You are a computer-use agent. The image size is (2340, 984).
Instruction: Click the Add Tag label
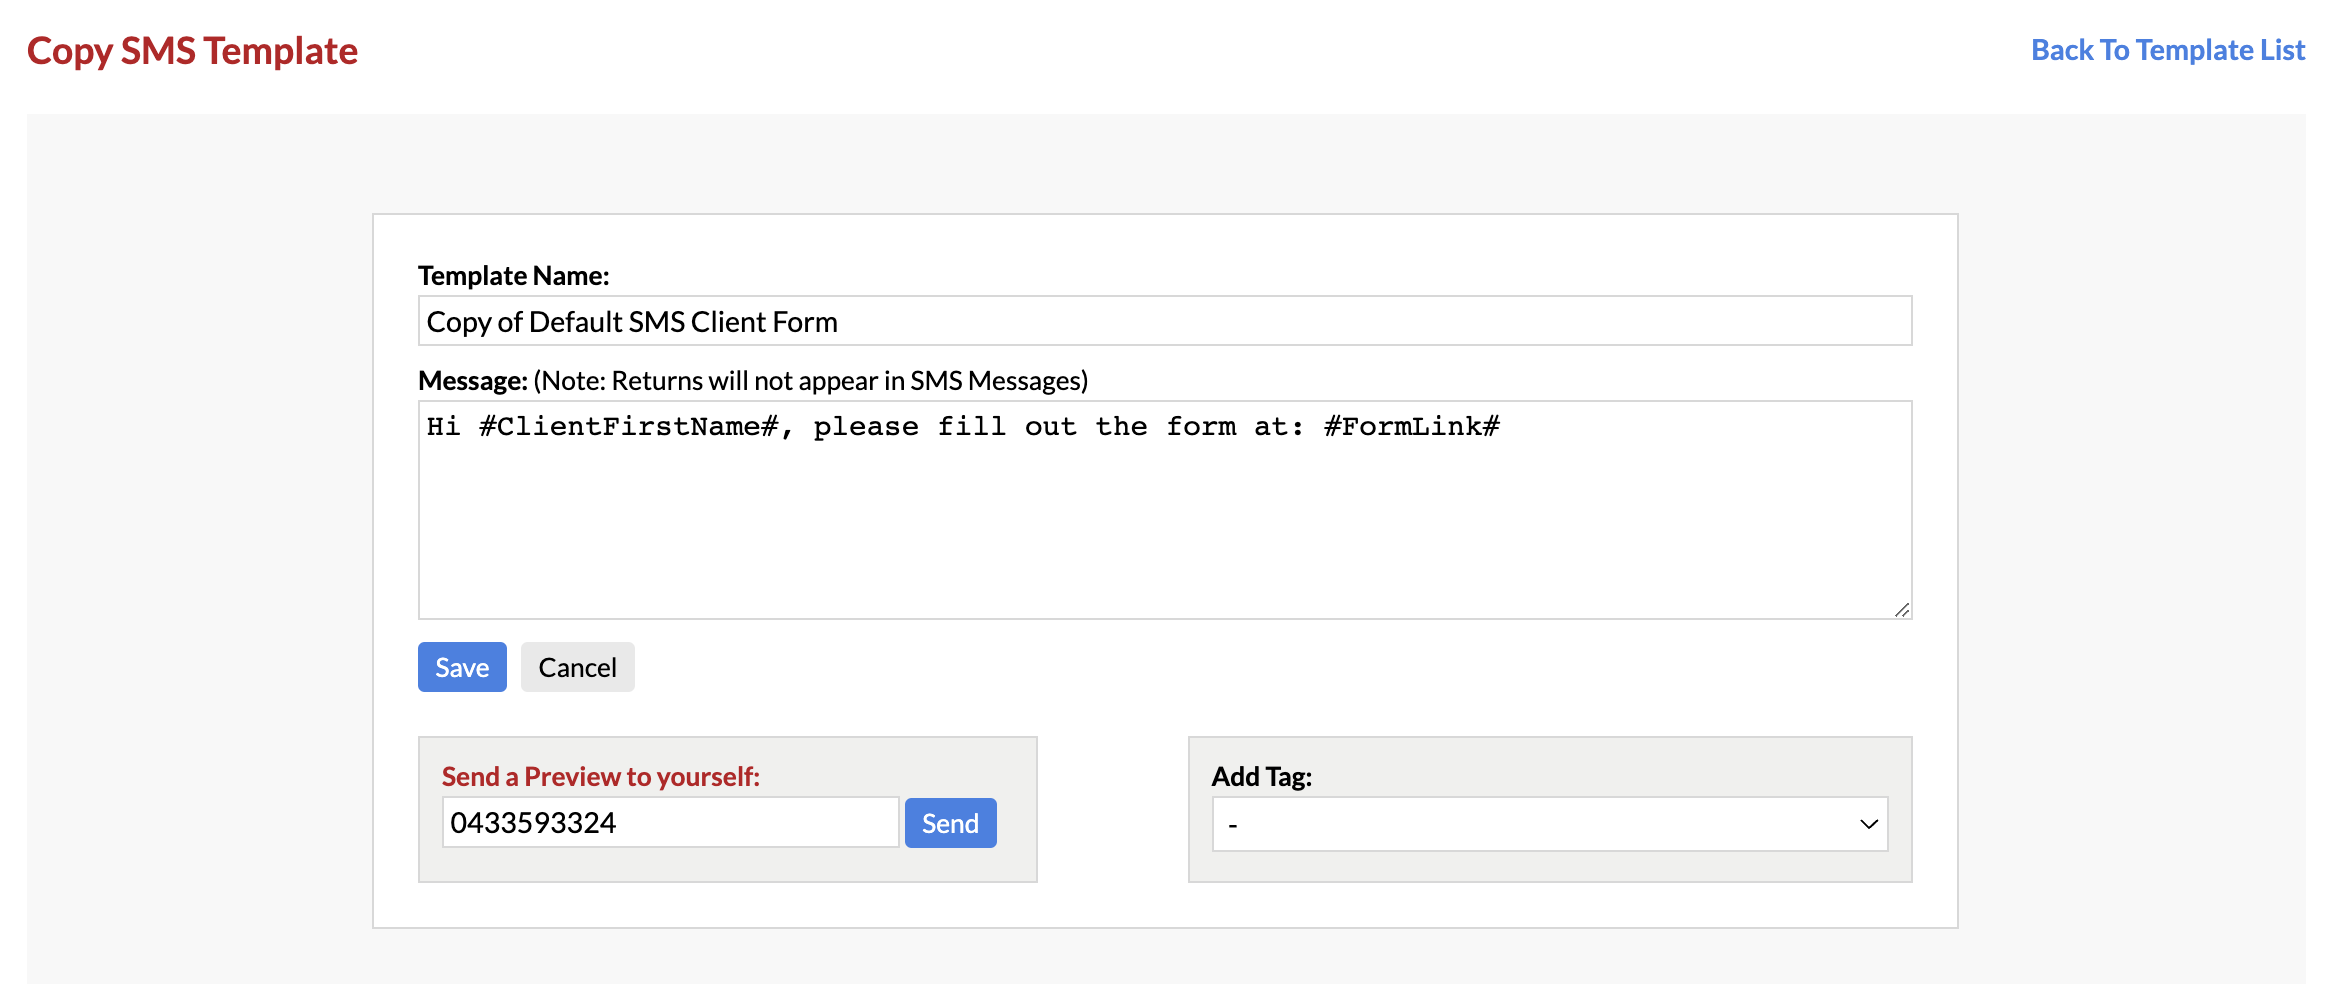tap(1262, 775)
